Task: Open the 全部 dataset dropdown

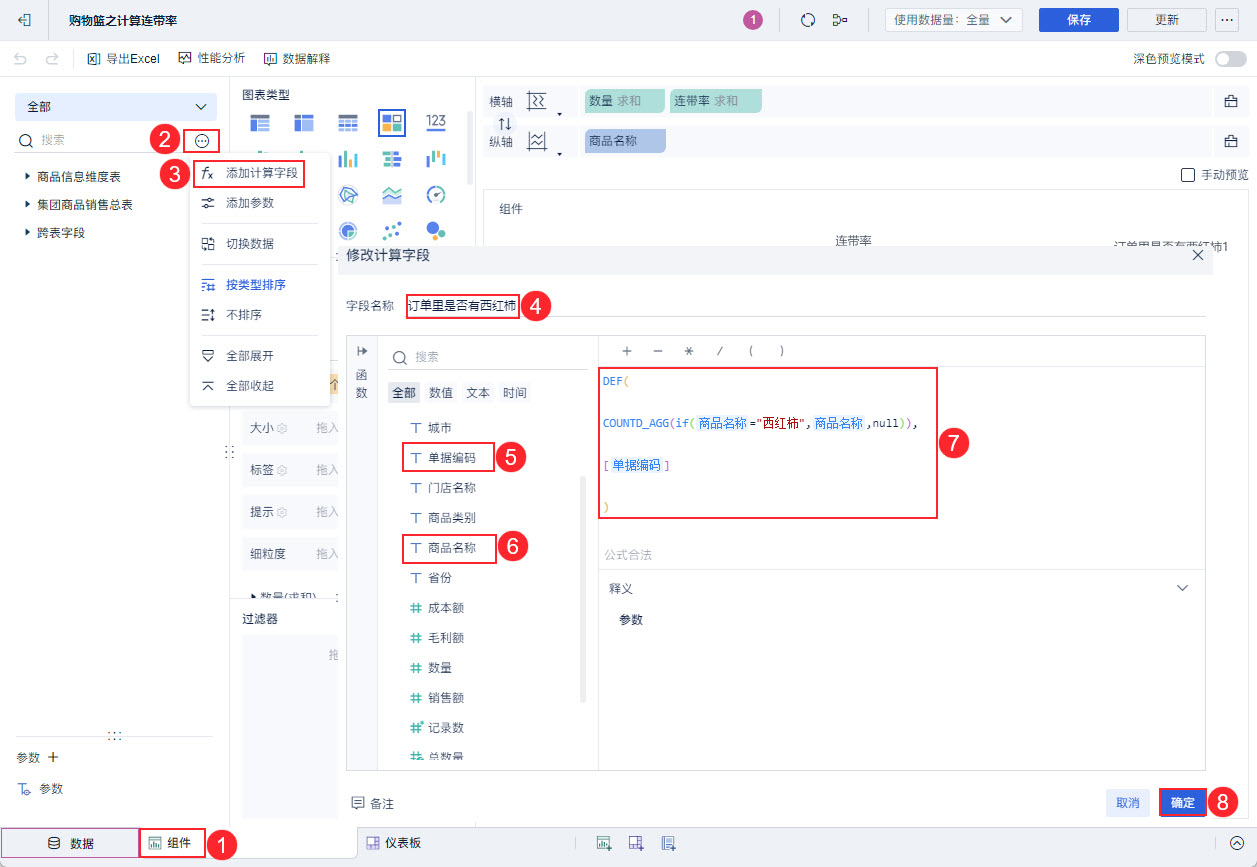Action: pyautogui.click(x=116, y=107)
